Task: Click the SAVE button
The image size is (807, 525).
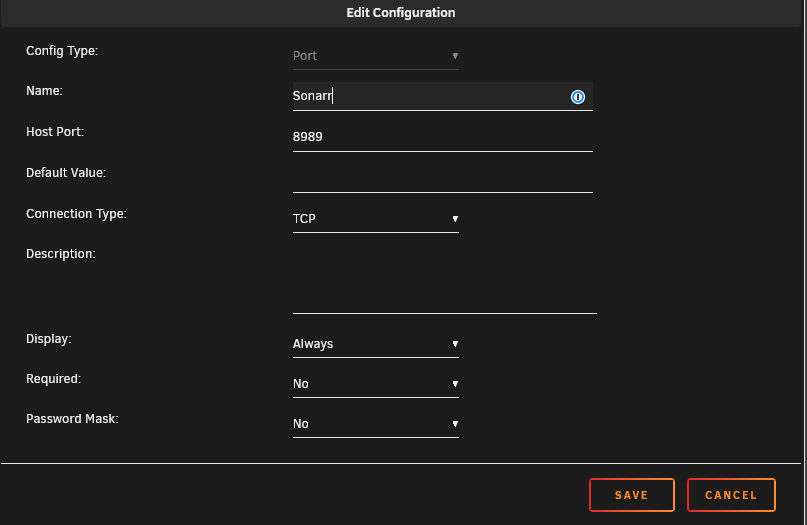Action: 631,495
